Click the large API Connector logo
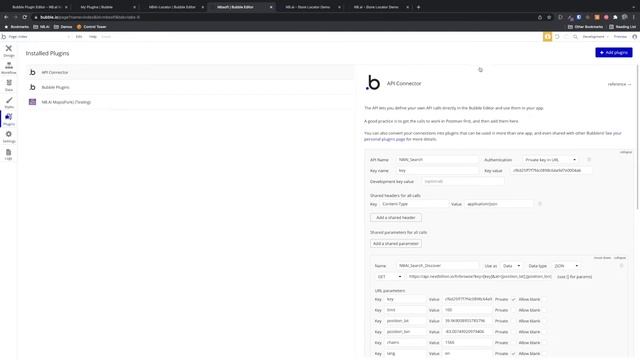Viewport: 640px width, 360px height. (373, 83)
